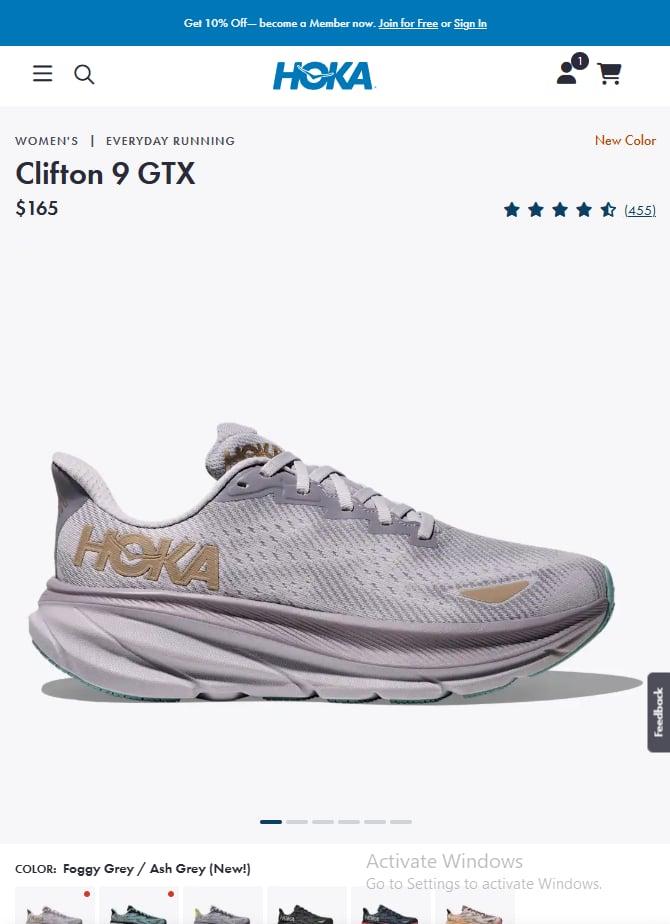Go to HOKA home logo
This screenshot has width=670, height=924.
[x=323, y=76]
